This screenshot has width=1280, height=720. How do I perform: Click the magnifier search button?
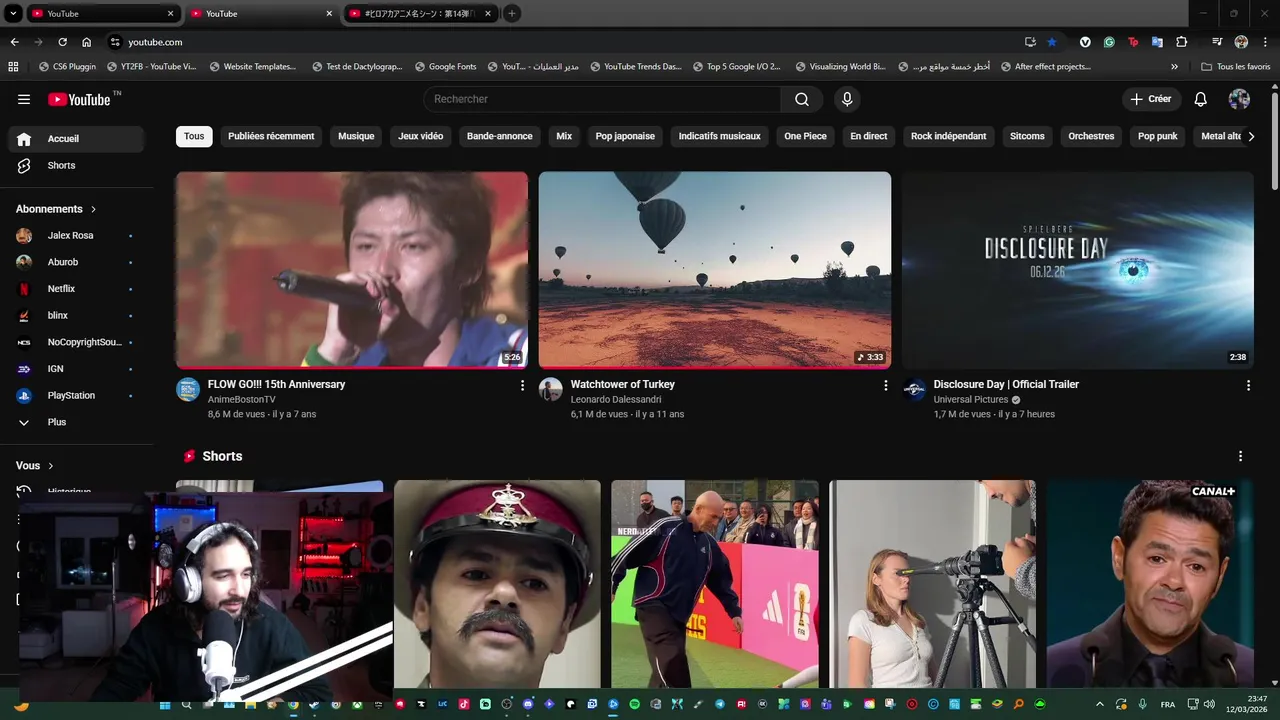[802, 99]
